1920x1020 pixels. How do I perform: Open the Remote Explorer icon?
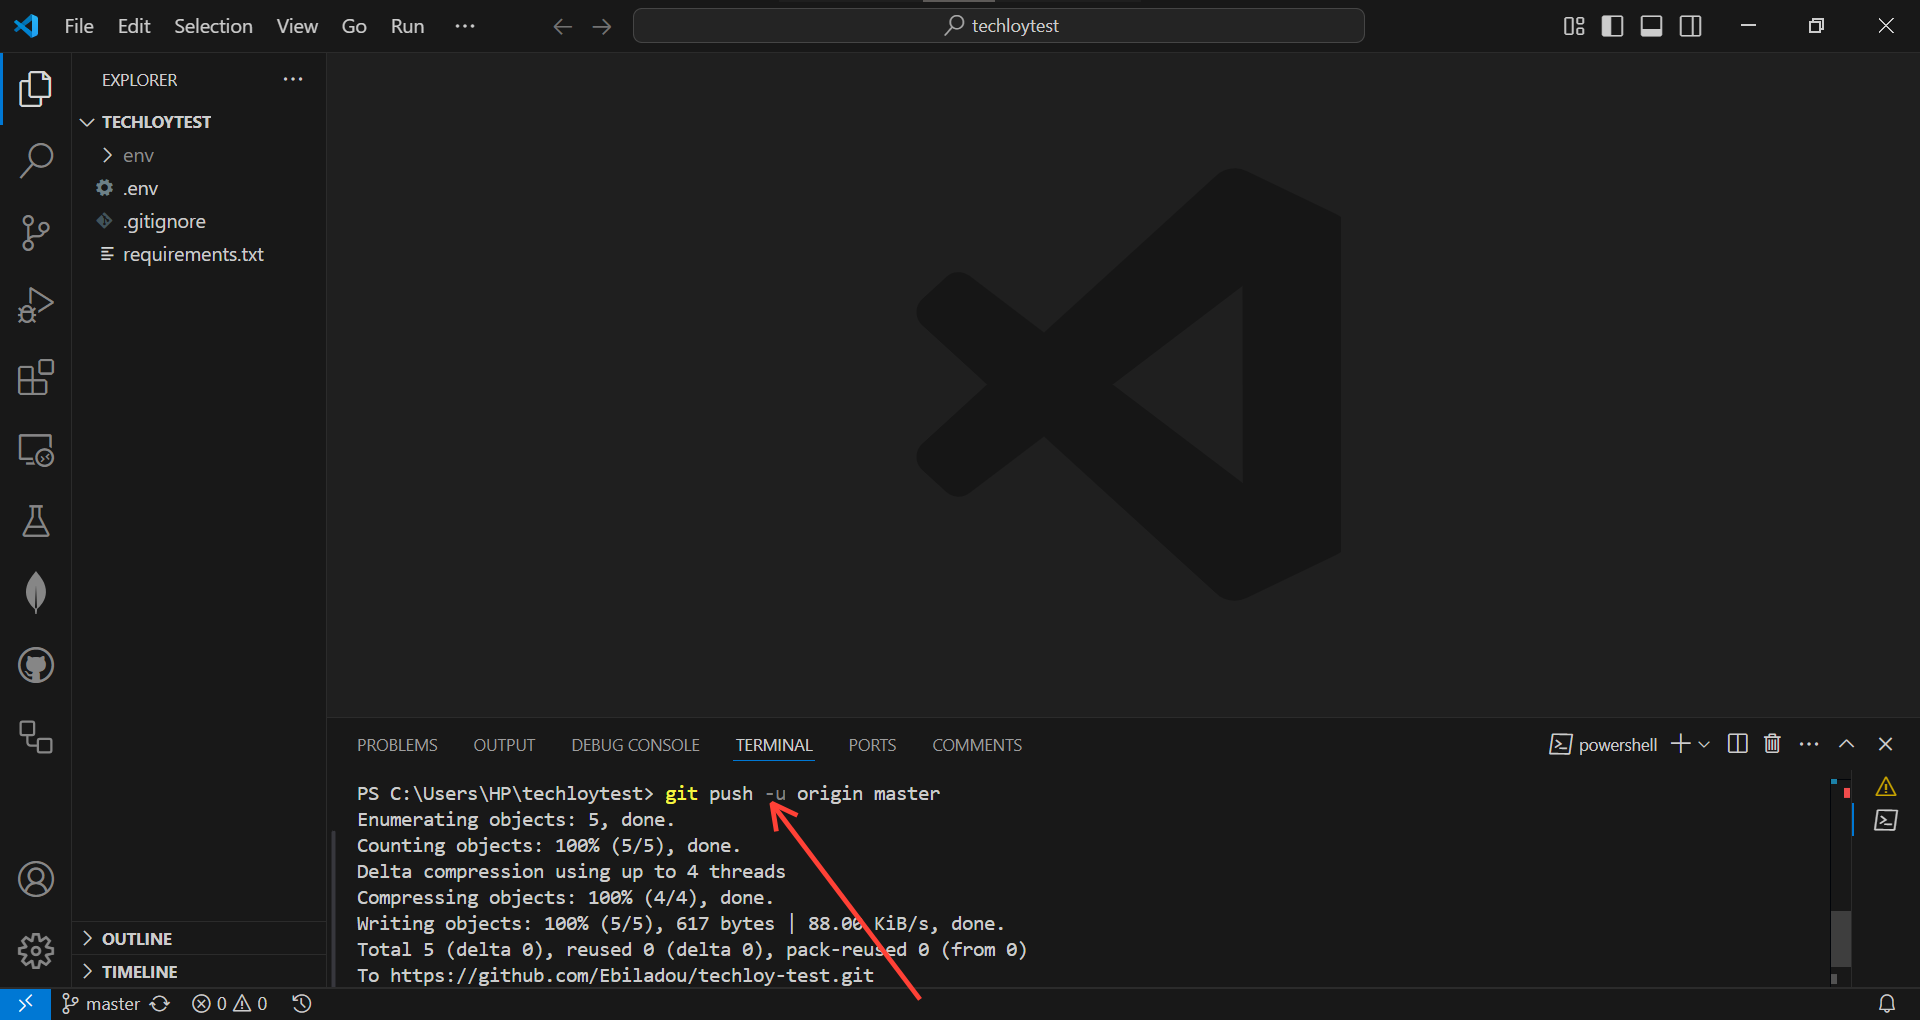click(x=36, y=450)
